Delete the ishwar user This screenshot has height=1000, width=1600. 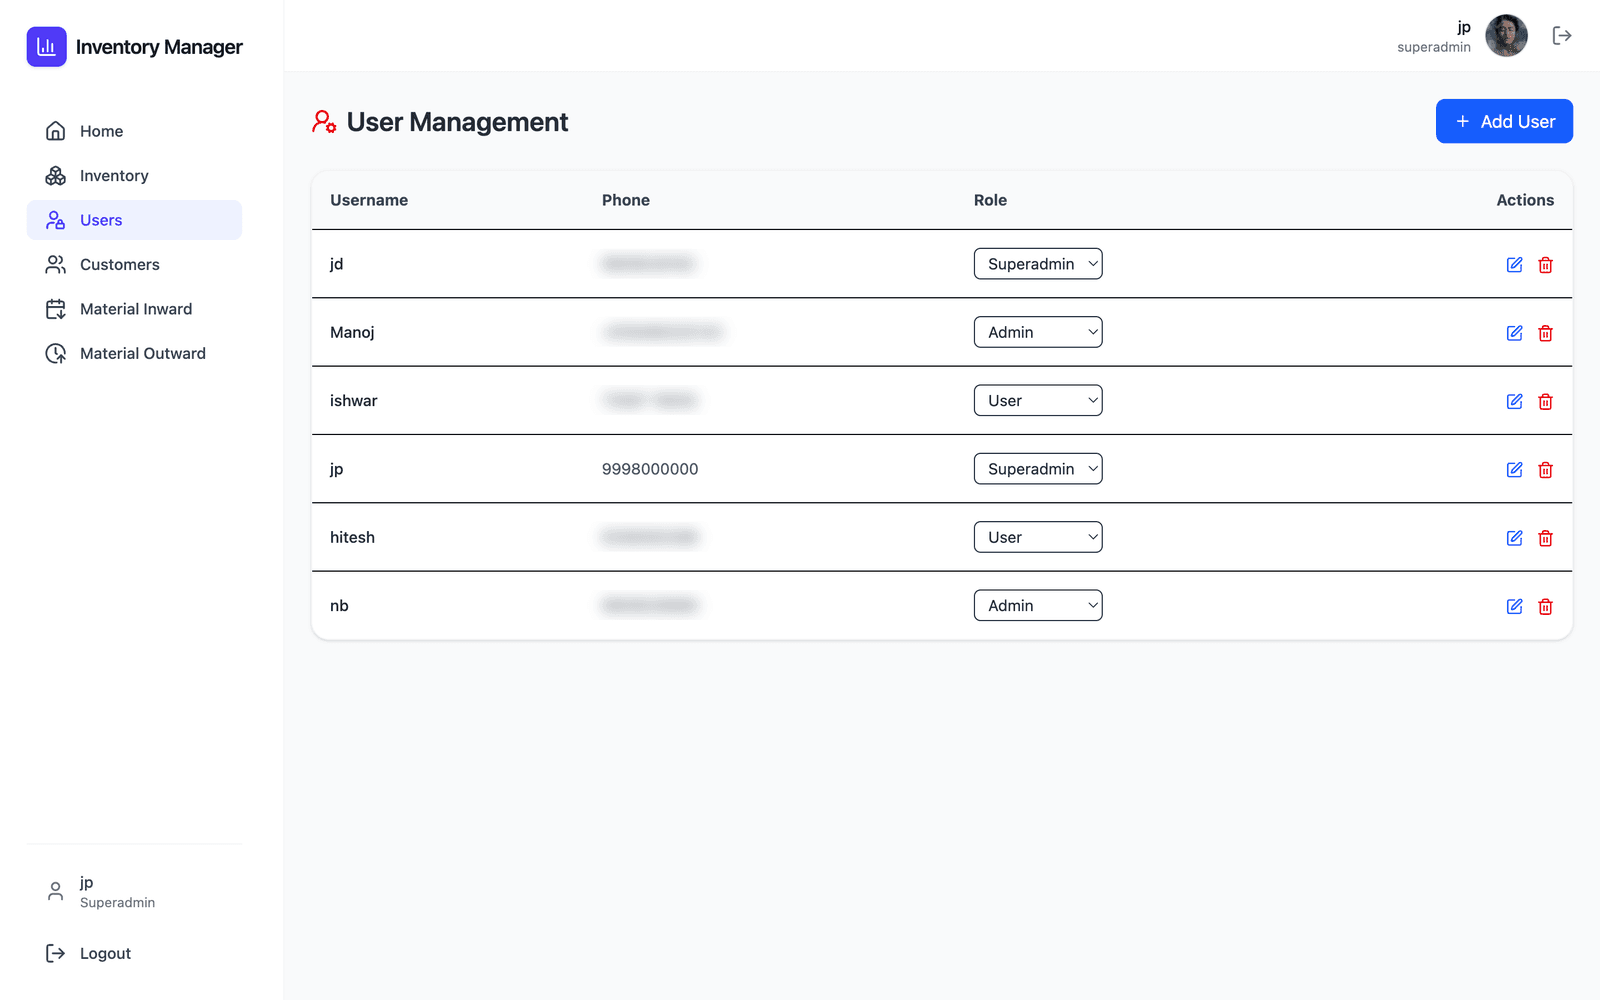point(1545,401)
